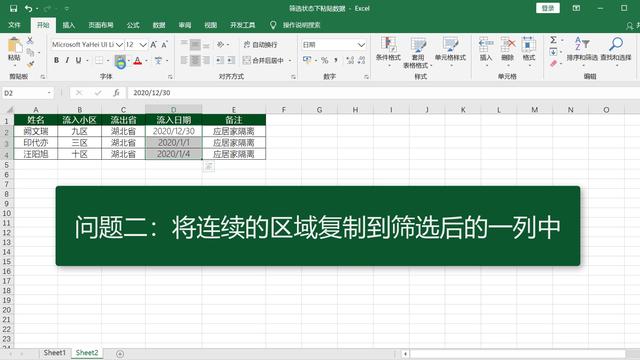Open the number format dropdown showing 日期
The image size is (640, 360).
(361, 44)
